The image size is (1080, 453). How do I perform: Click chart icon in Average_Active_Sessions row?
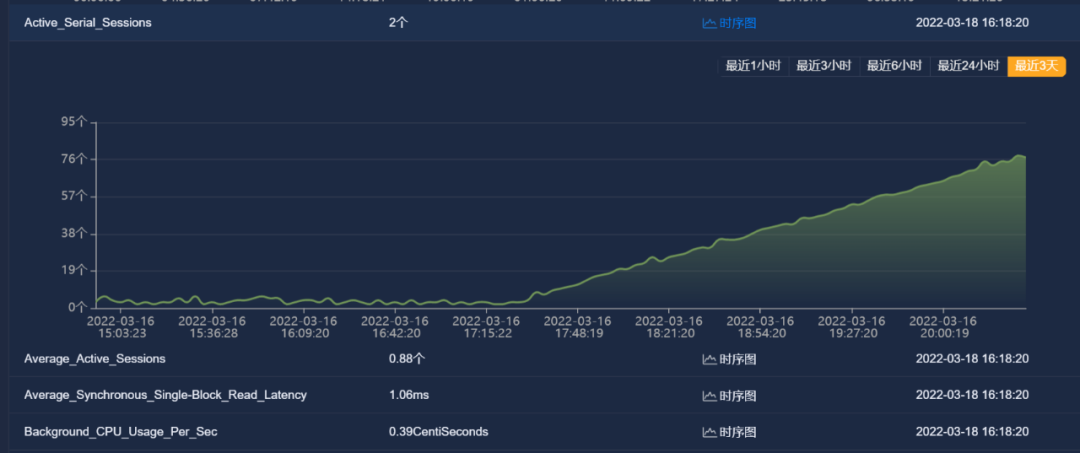(x=709, y=359)
